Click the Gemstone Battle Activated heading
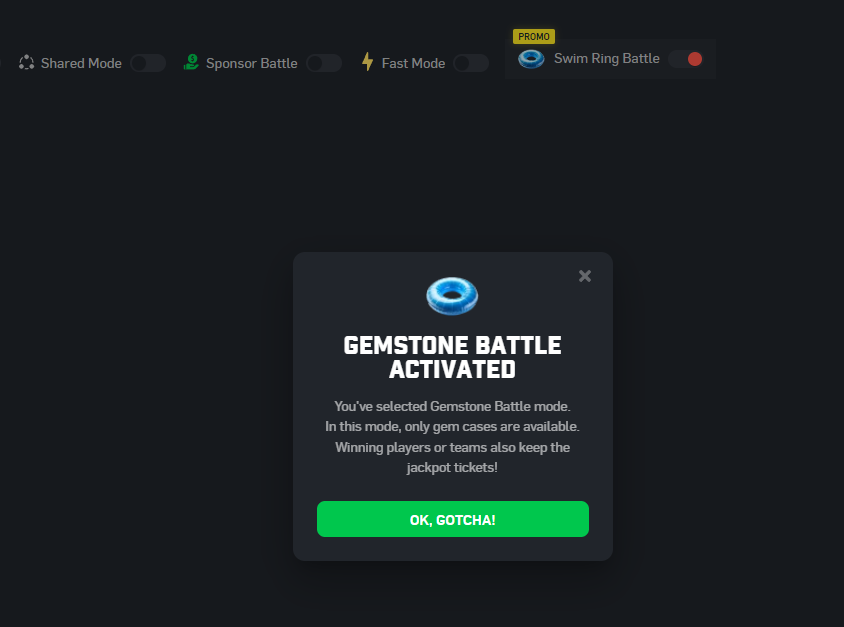Viewport: 844px width, 627px height. [x=452, y=357]
